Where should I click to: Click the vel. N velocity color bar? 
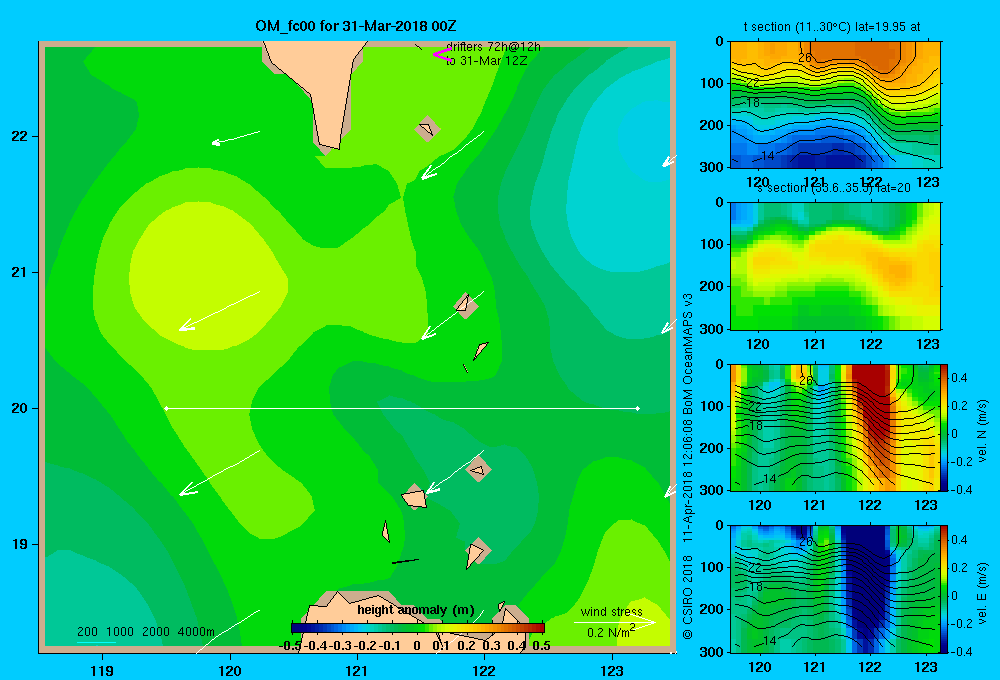[944, 427]
